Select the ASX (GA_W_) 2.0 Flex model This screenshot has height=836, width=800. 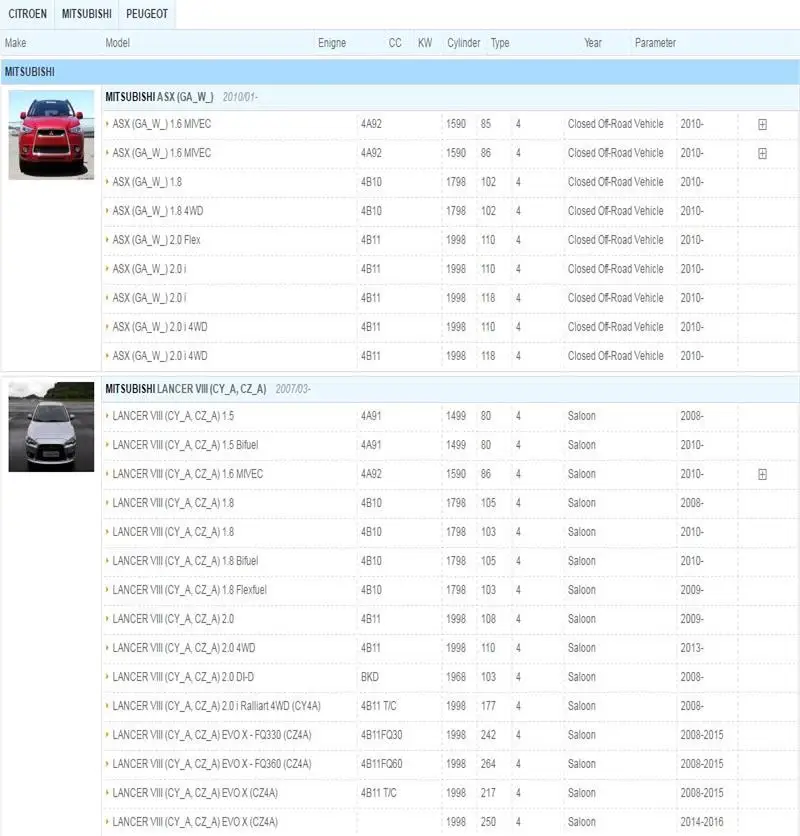(156, 240)
